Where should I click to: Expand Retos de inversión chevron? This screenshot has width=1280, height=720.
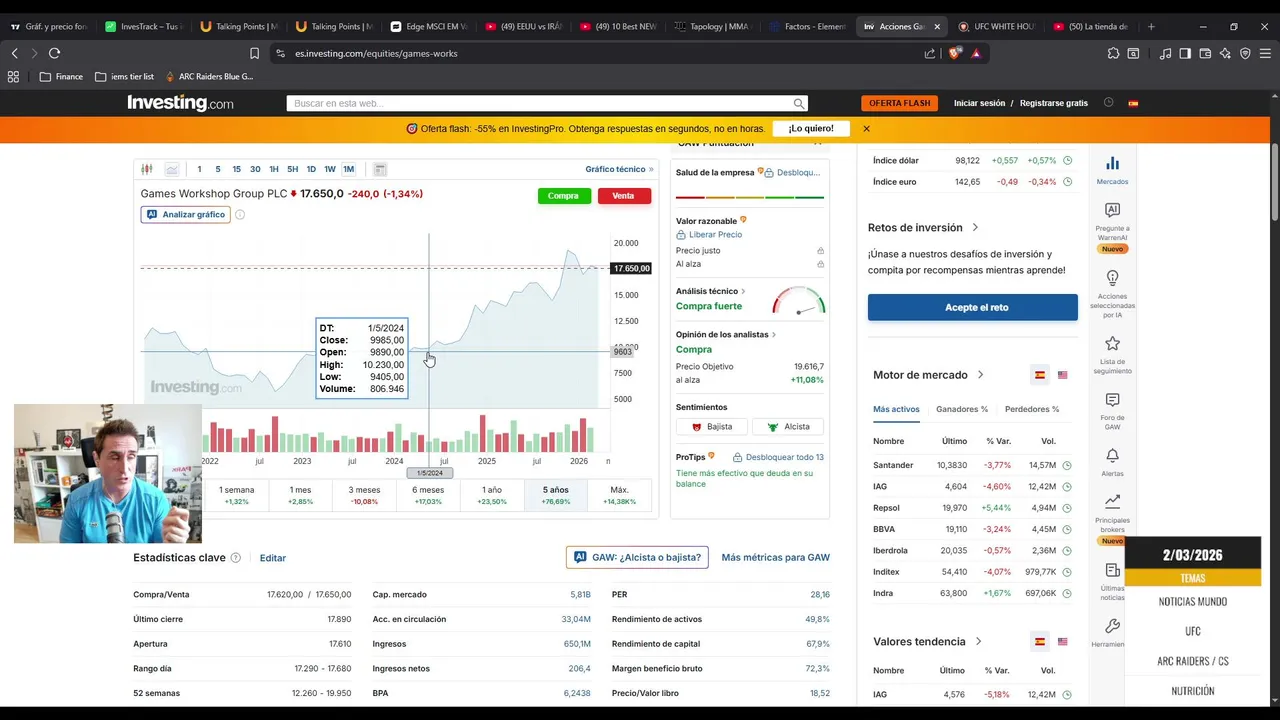click(975, 228)
